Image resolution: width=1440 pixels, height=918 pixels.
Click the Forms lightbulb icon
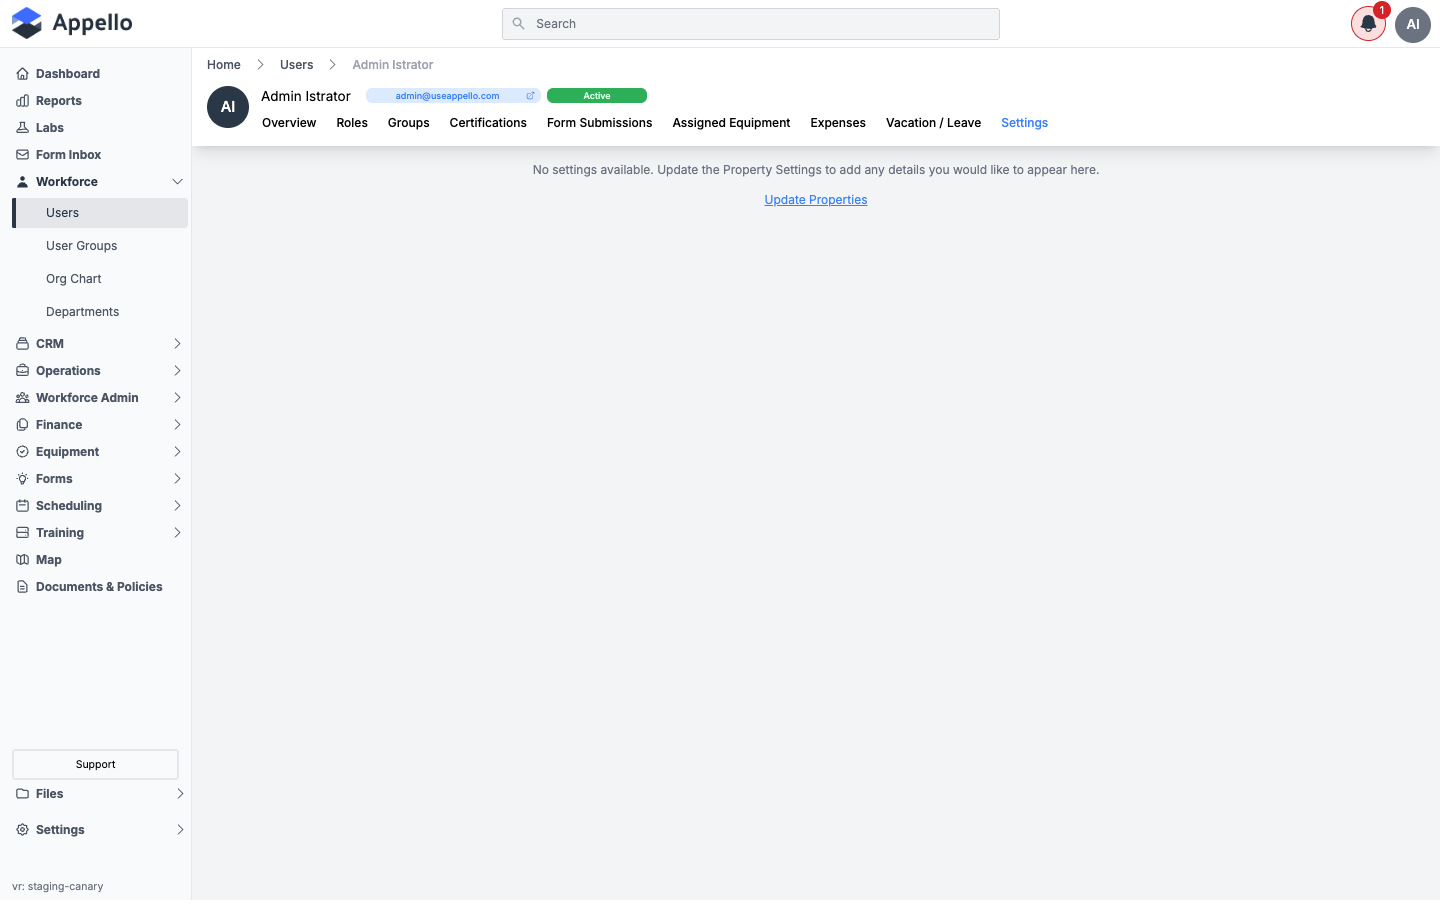coord(22,479)
